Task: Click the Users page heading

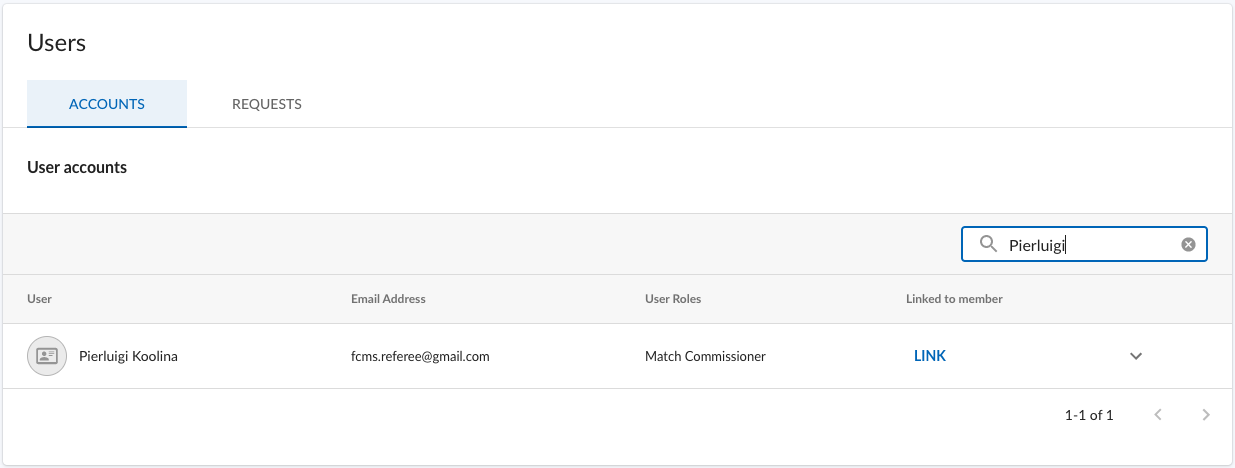Action: click(x=57, y=43)
